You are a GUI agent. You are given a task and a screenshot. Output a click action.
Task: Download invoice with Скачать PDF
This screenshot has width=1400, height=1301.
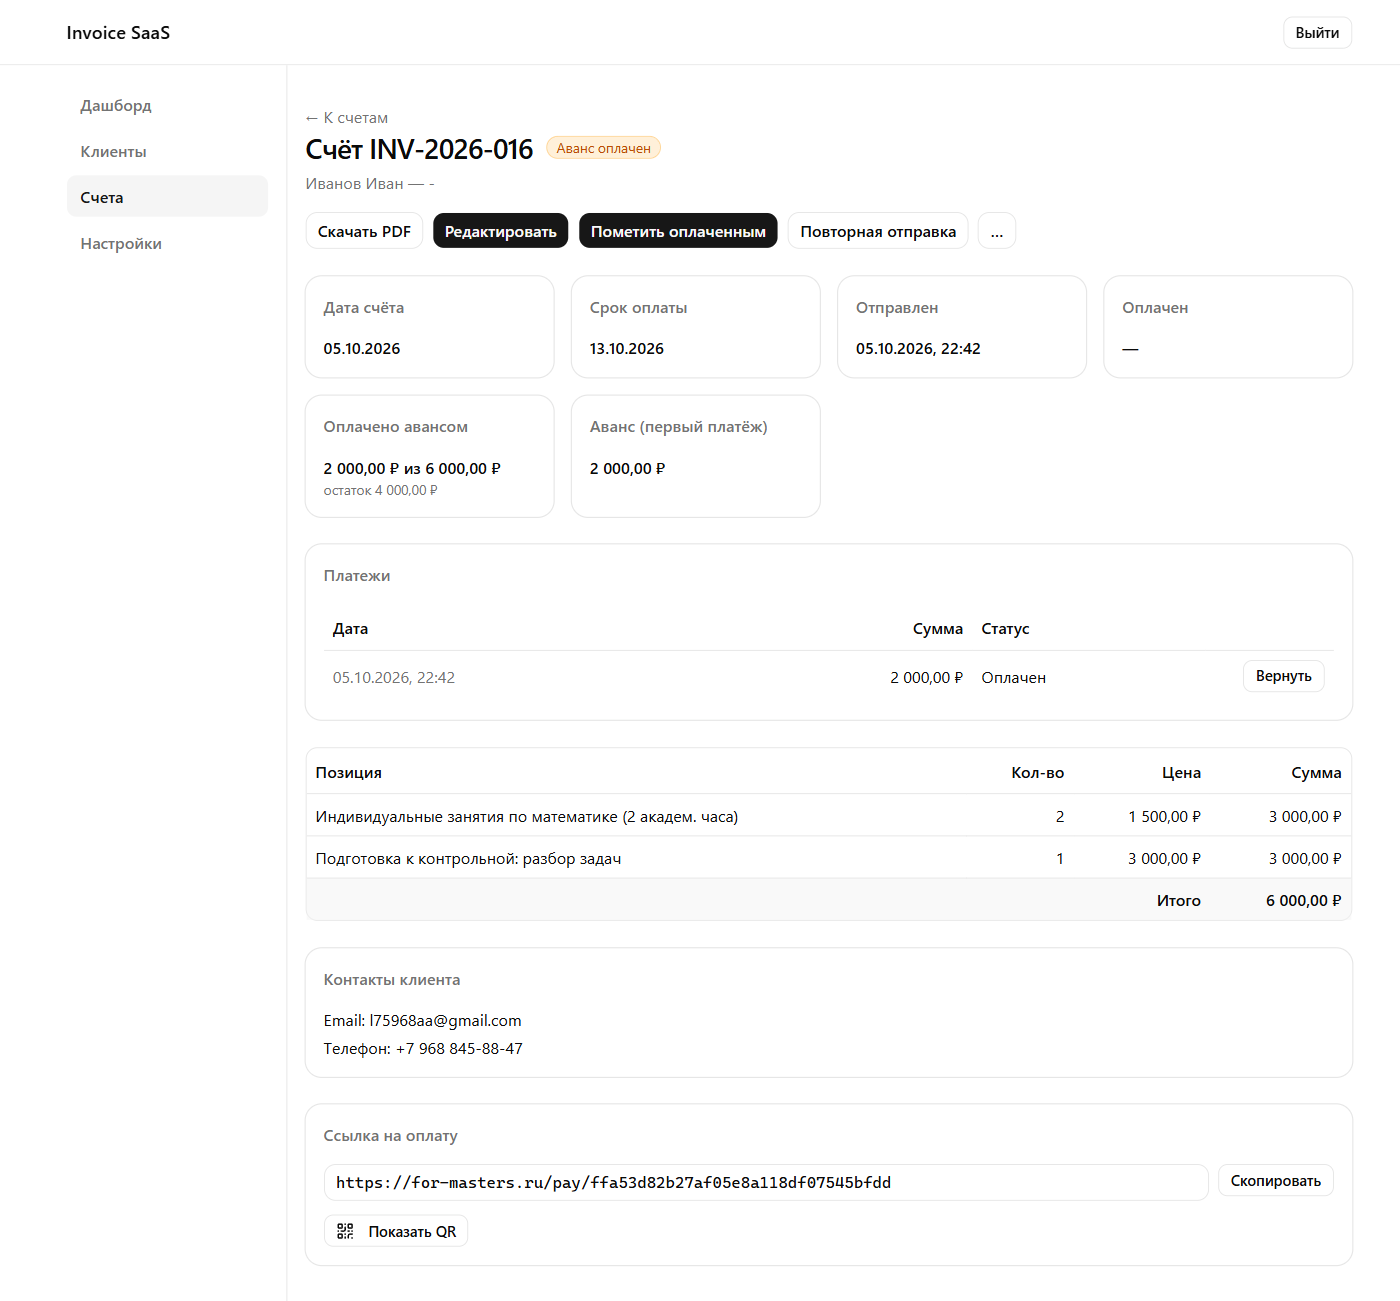point(364,231)
